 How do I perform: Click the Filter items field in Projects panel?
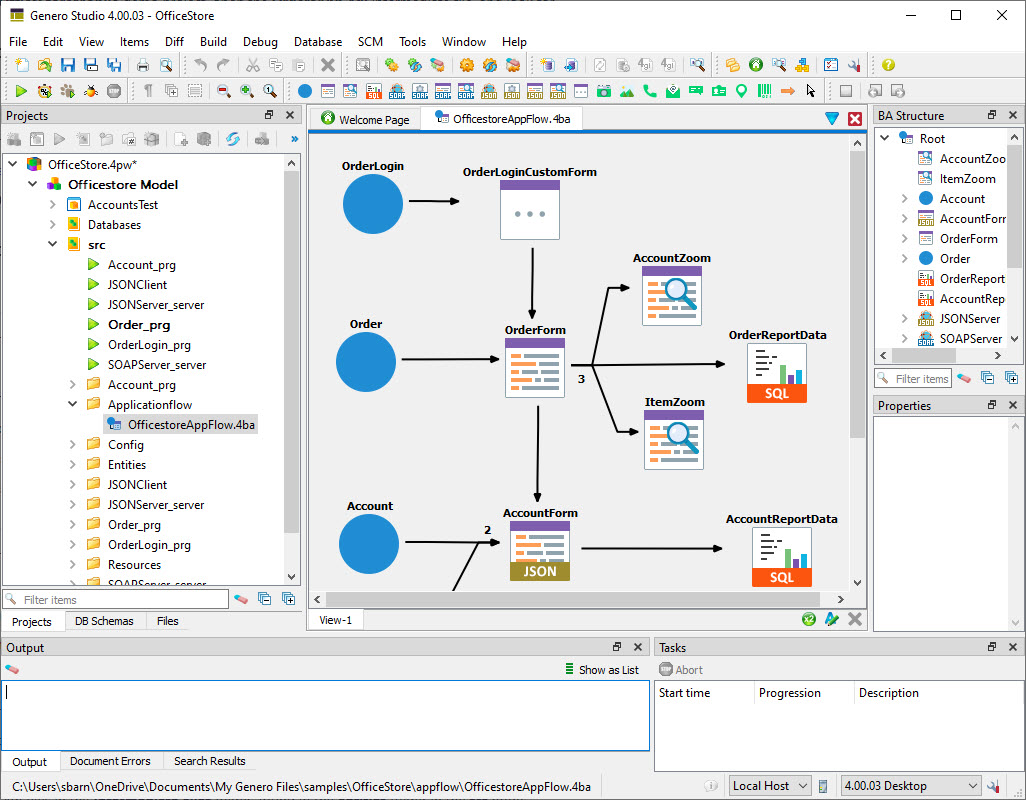(115, 598)
